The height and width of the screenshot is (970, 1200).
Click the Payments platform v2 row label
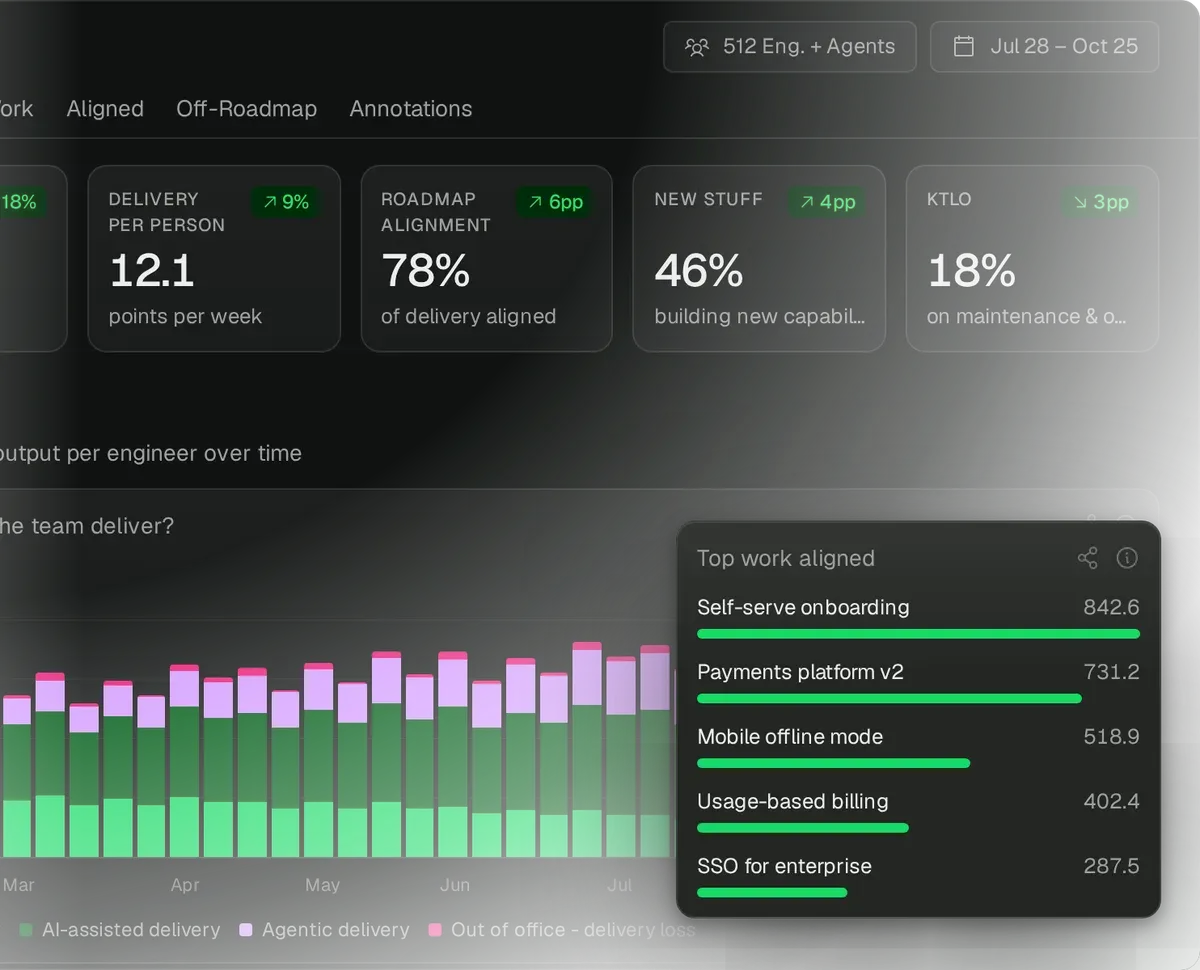tap(800, 672)
